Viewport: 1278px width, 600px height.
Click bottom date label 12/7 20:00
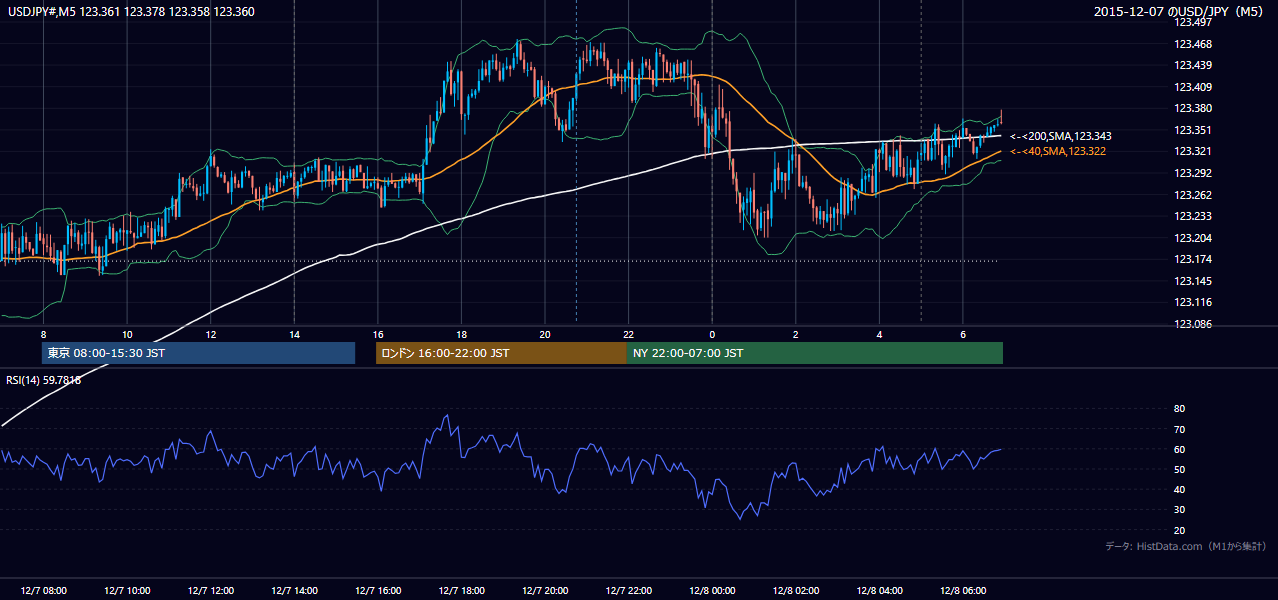click(x=545, y=590)
